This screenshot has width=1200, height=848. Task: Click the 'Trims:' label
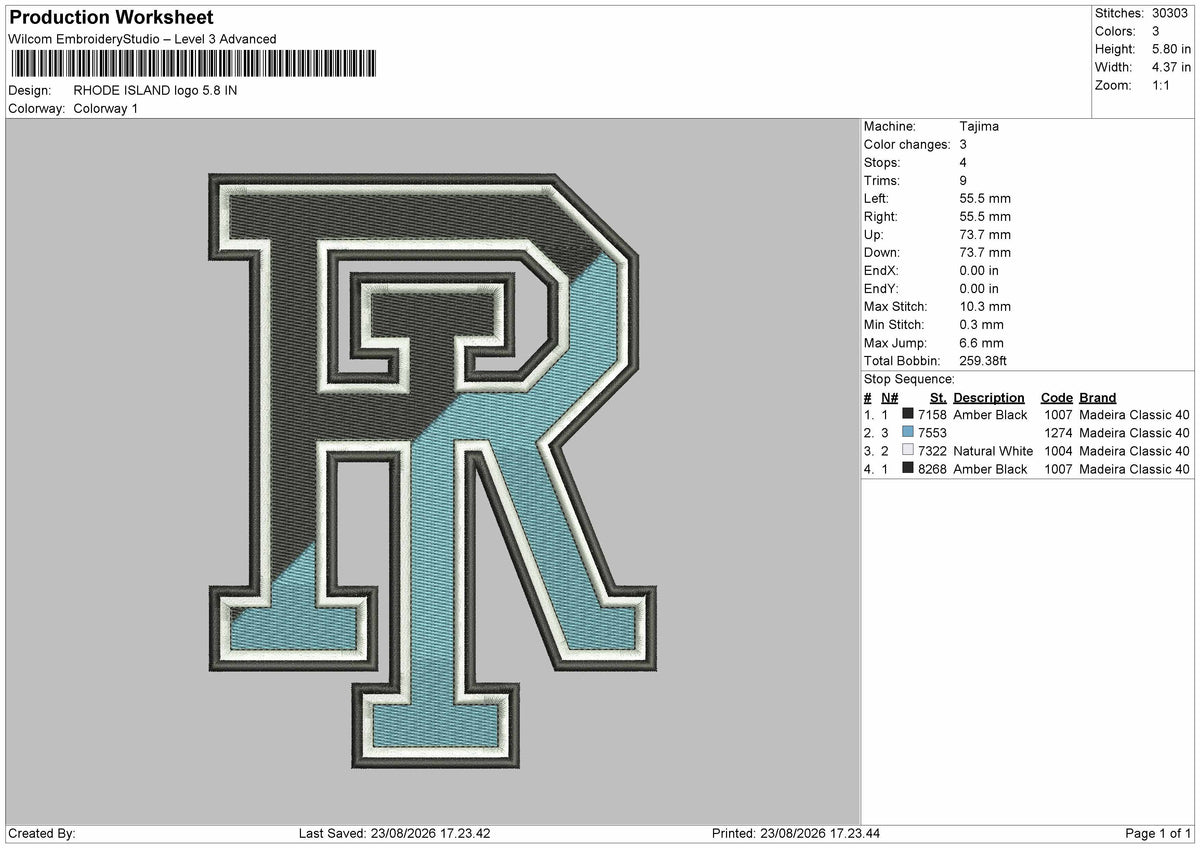[882, 180]
